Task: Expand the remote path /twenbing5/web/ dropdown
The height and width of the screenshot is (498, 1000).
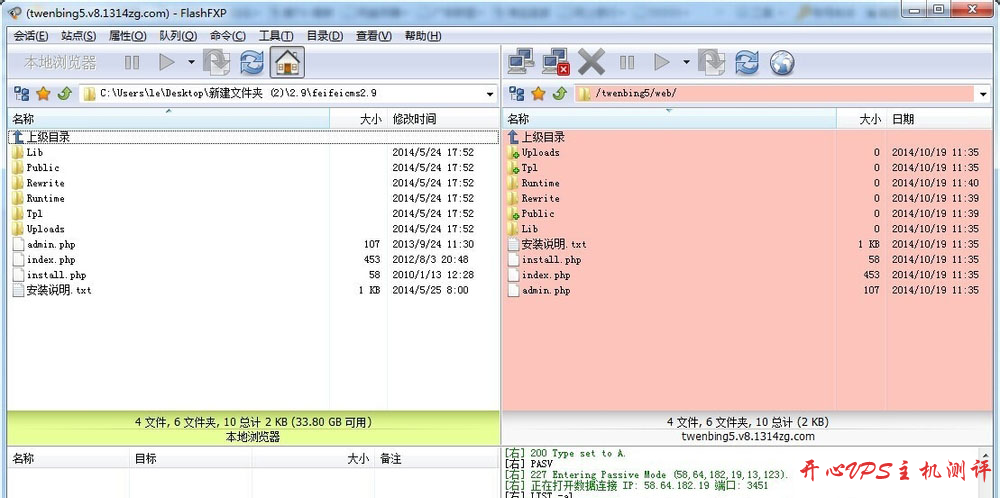Action: tap(982, 94)
